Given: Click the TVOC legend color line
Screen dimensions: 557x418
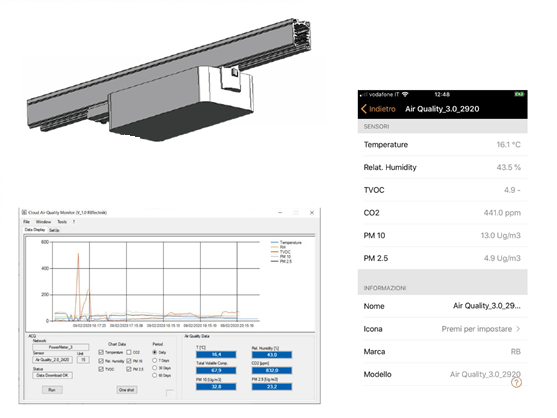Looking at the screenshot, I should pos(275,252).
